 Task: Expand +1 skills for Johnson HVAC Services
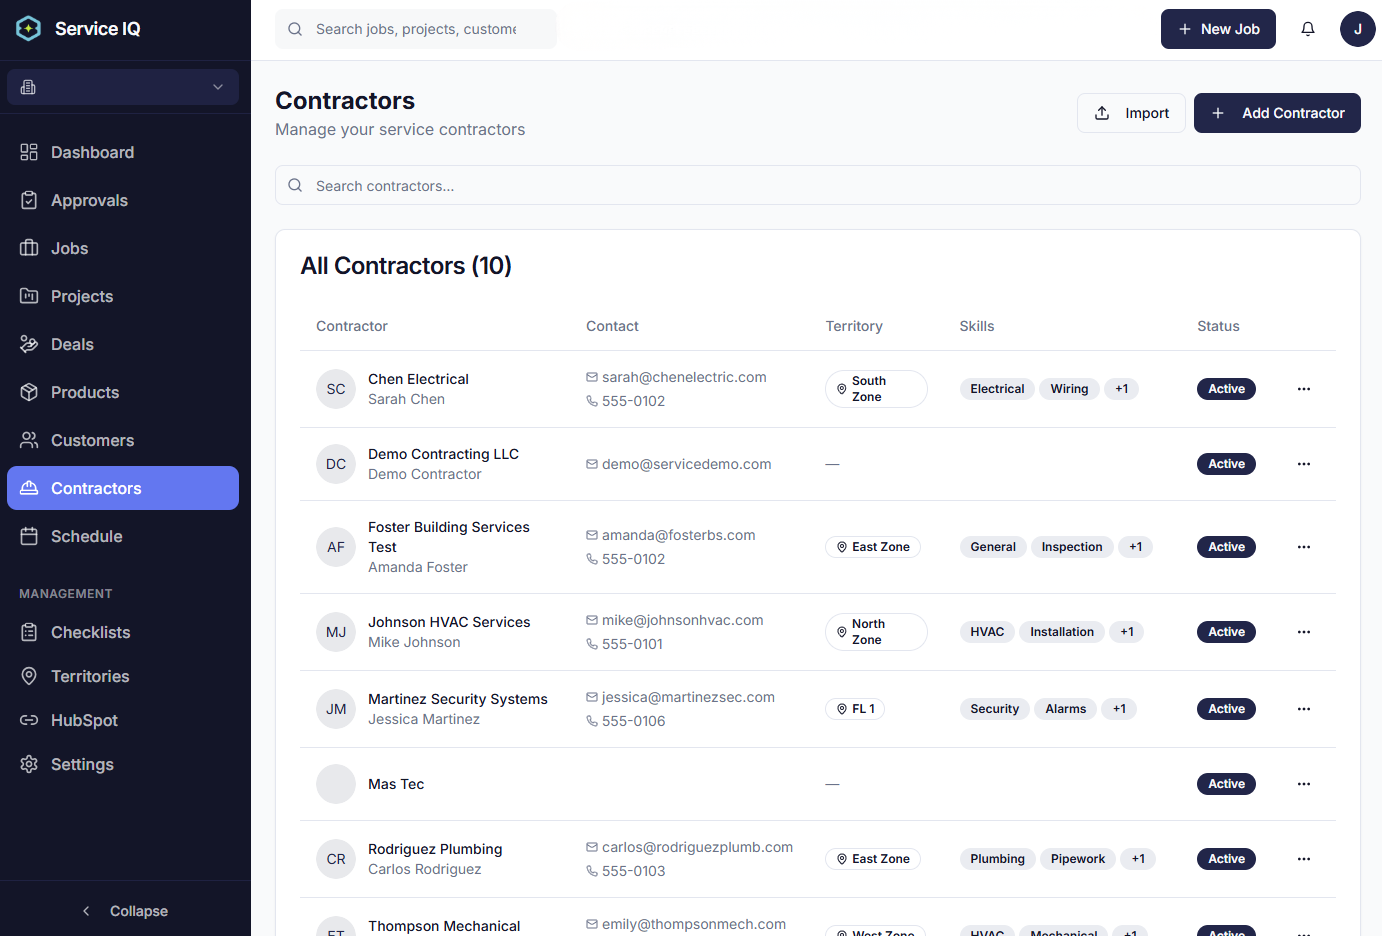(x=1127, y=632)
